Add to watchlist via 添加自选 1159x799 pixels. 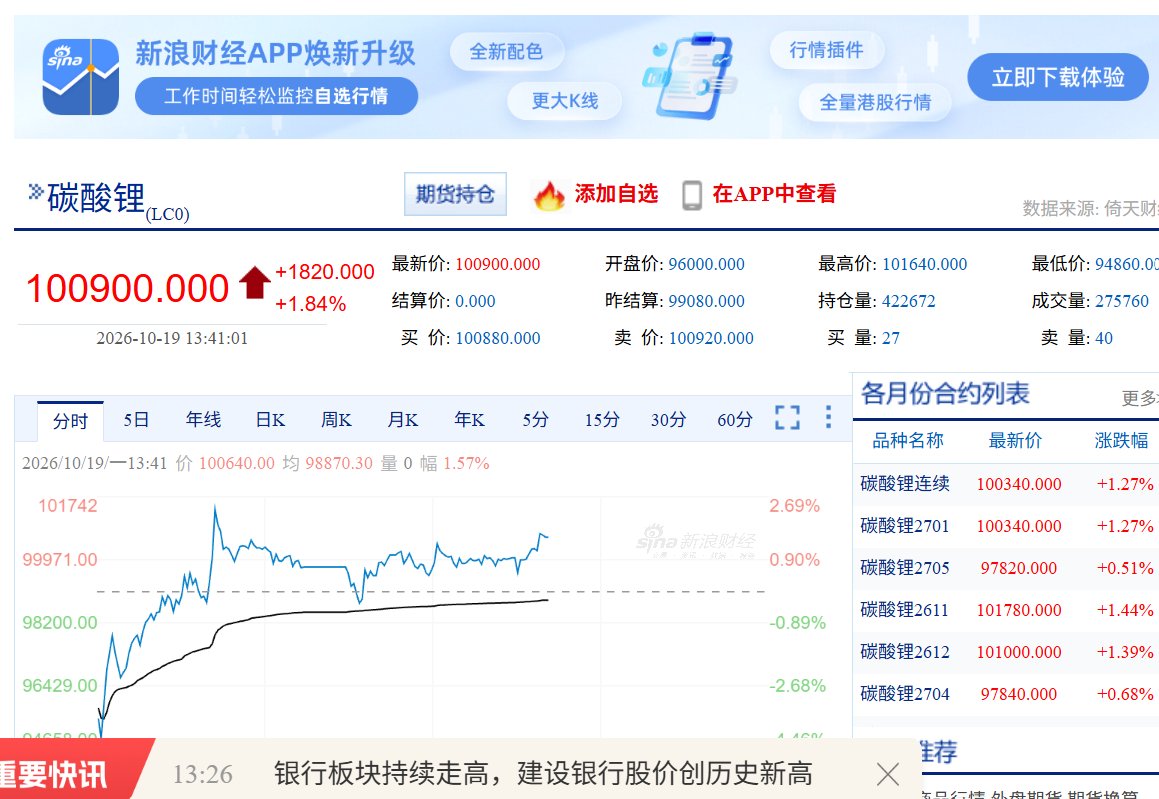pyautogui.click(x=616, y=194)
